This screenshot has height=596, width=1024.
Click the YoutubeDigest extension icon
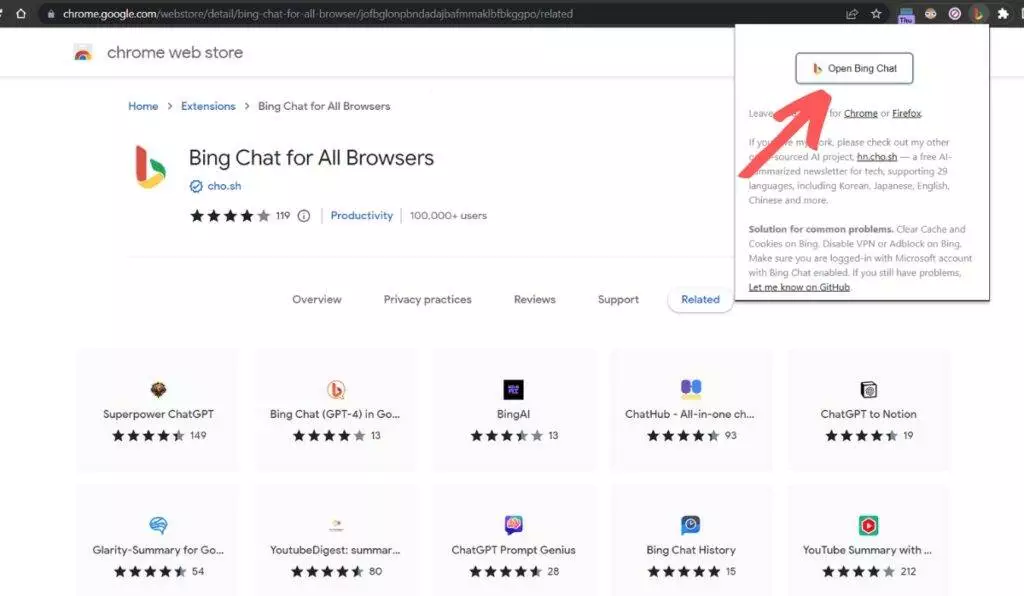coord(336,524)
